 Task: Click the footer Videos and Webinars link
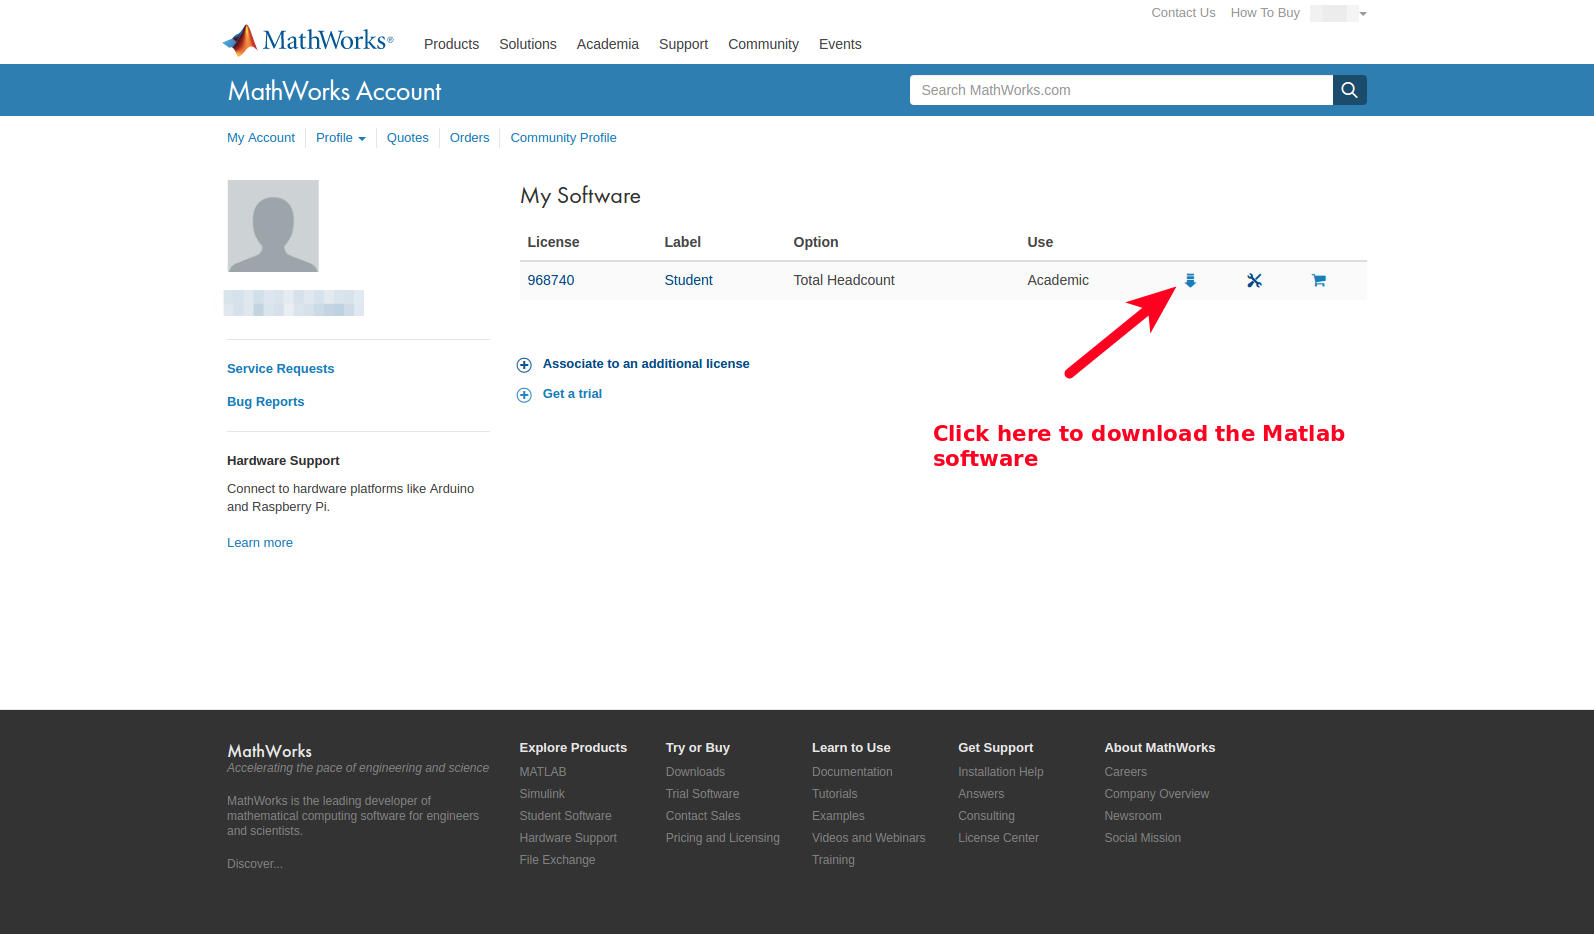click(x=868, y=838)
